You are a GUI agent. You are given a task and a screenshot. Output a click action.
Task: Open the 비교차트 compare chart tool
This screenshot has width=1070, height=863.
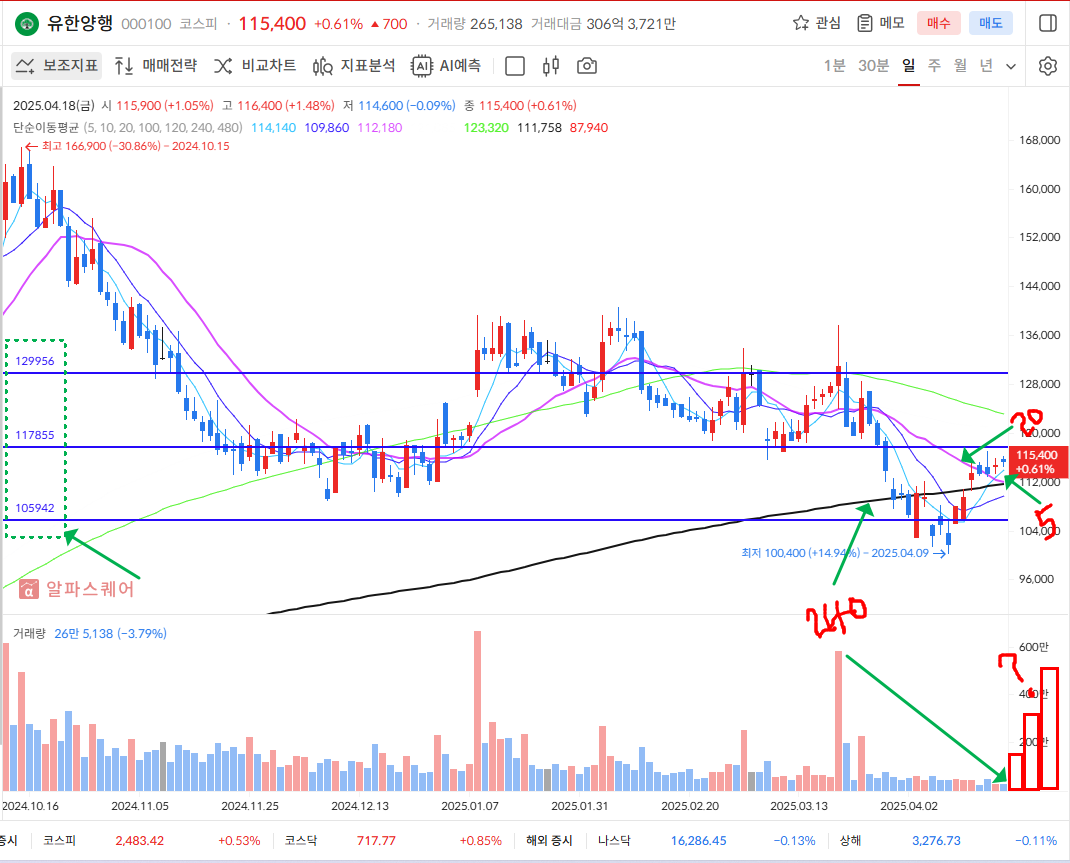click(255, 66)
